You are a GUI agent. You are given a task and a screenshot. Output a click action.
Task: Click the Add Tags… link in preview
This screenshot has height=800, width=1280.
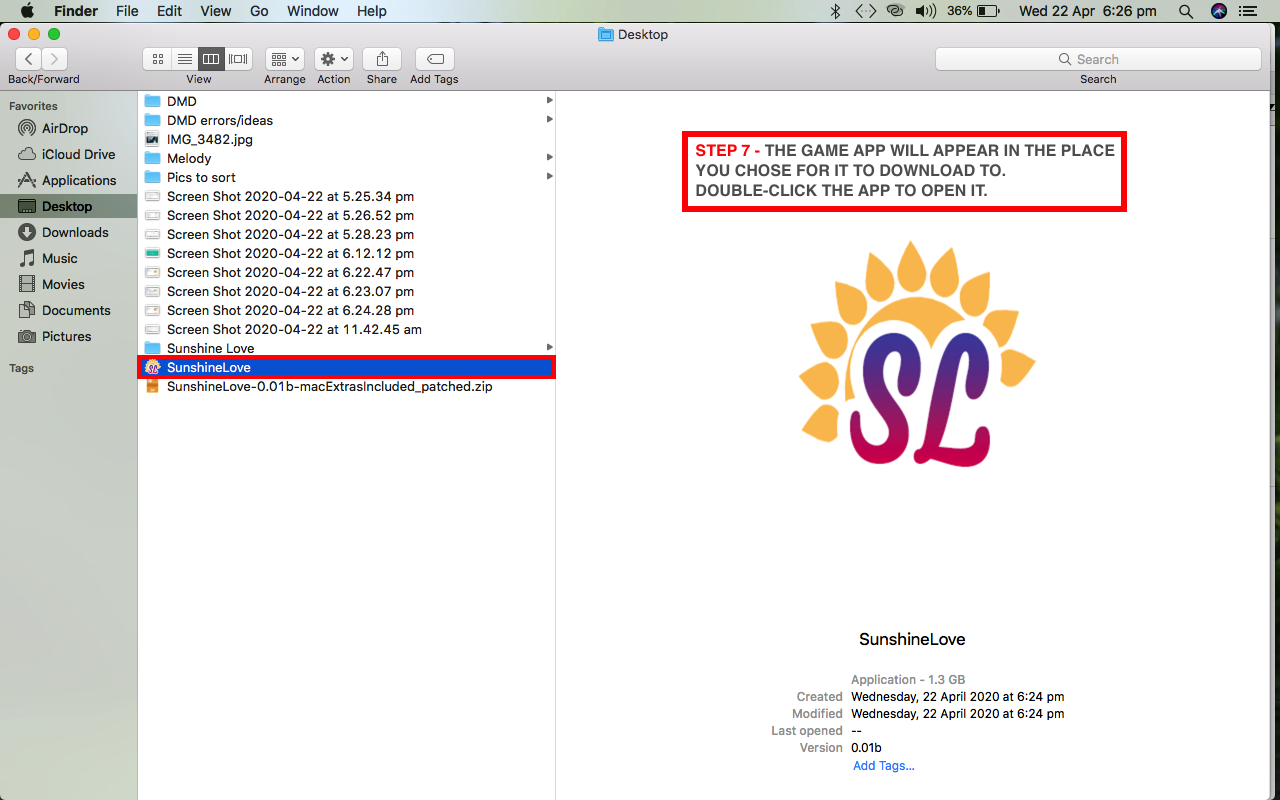pos(883,766)
